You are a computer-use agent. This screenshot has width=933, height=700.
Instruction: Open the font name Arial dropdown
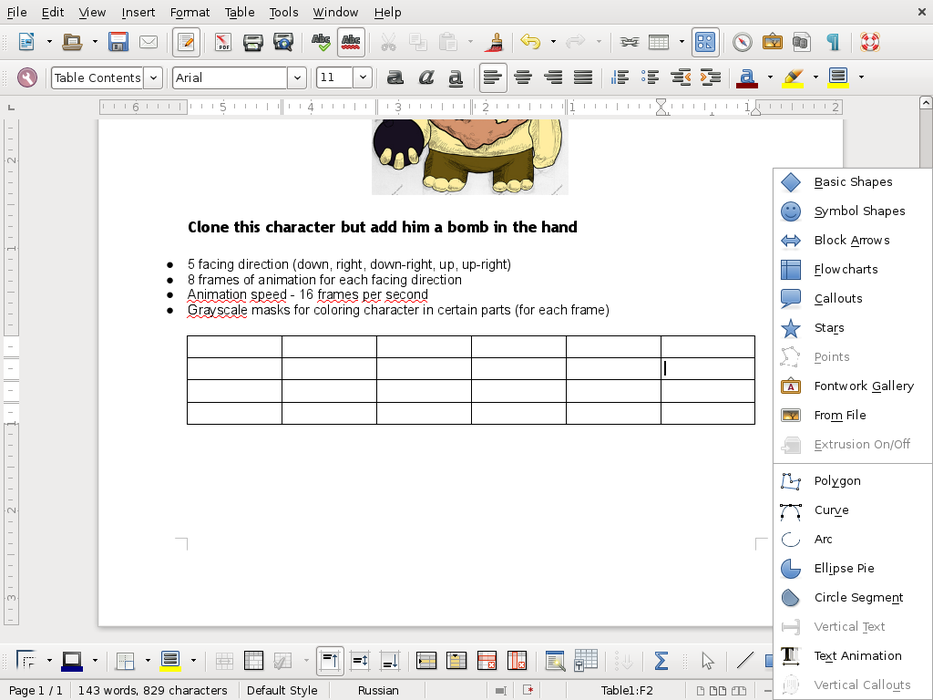pyautogui.click(x=297, y=77)
